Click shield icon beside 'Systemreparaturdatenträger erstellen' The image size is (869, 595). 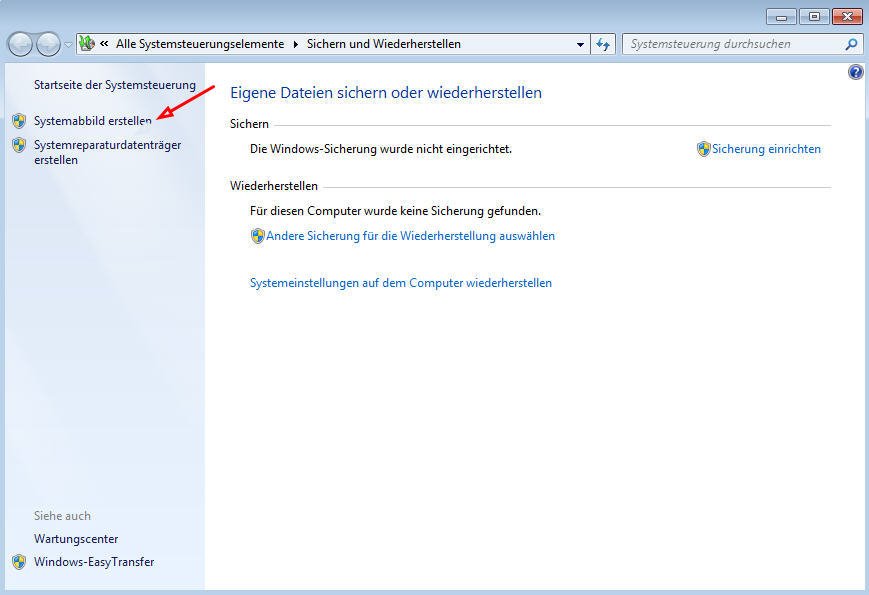tap(19, 145)
